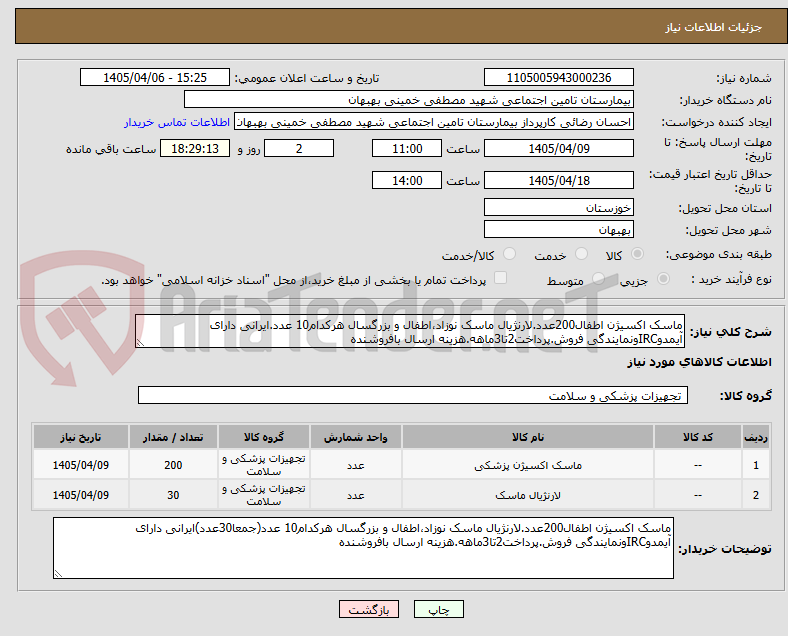
Task: Click the price validity date 1405/04/18 field
Action: coord(559,180)
